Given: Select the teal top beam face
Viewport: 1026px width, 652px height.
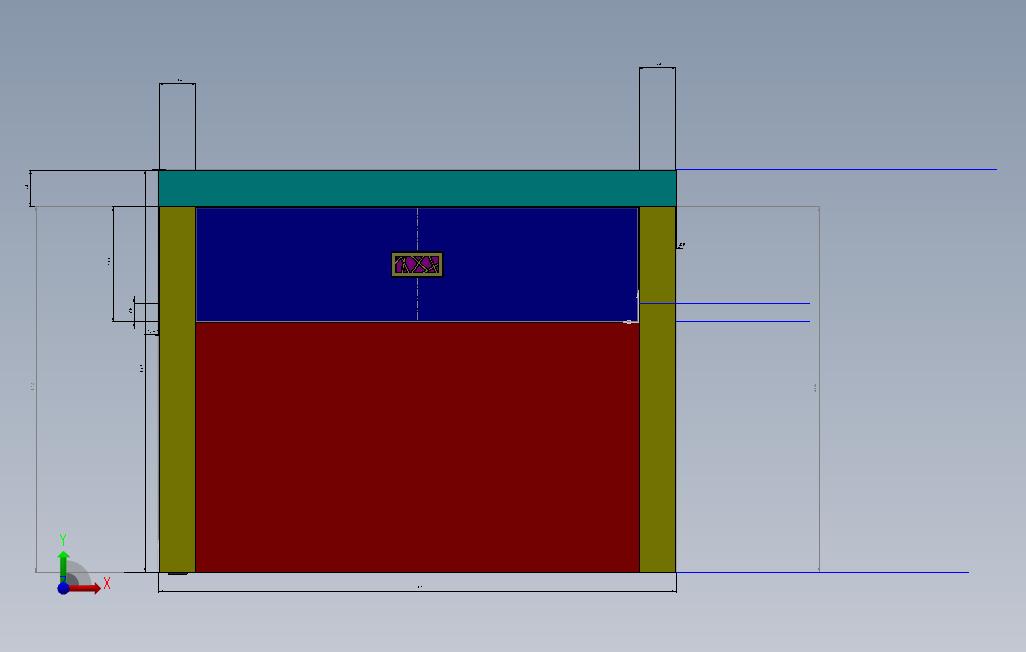Looking at the screenshot, I should (417, 189).
